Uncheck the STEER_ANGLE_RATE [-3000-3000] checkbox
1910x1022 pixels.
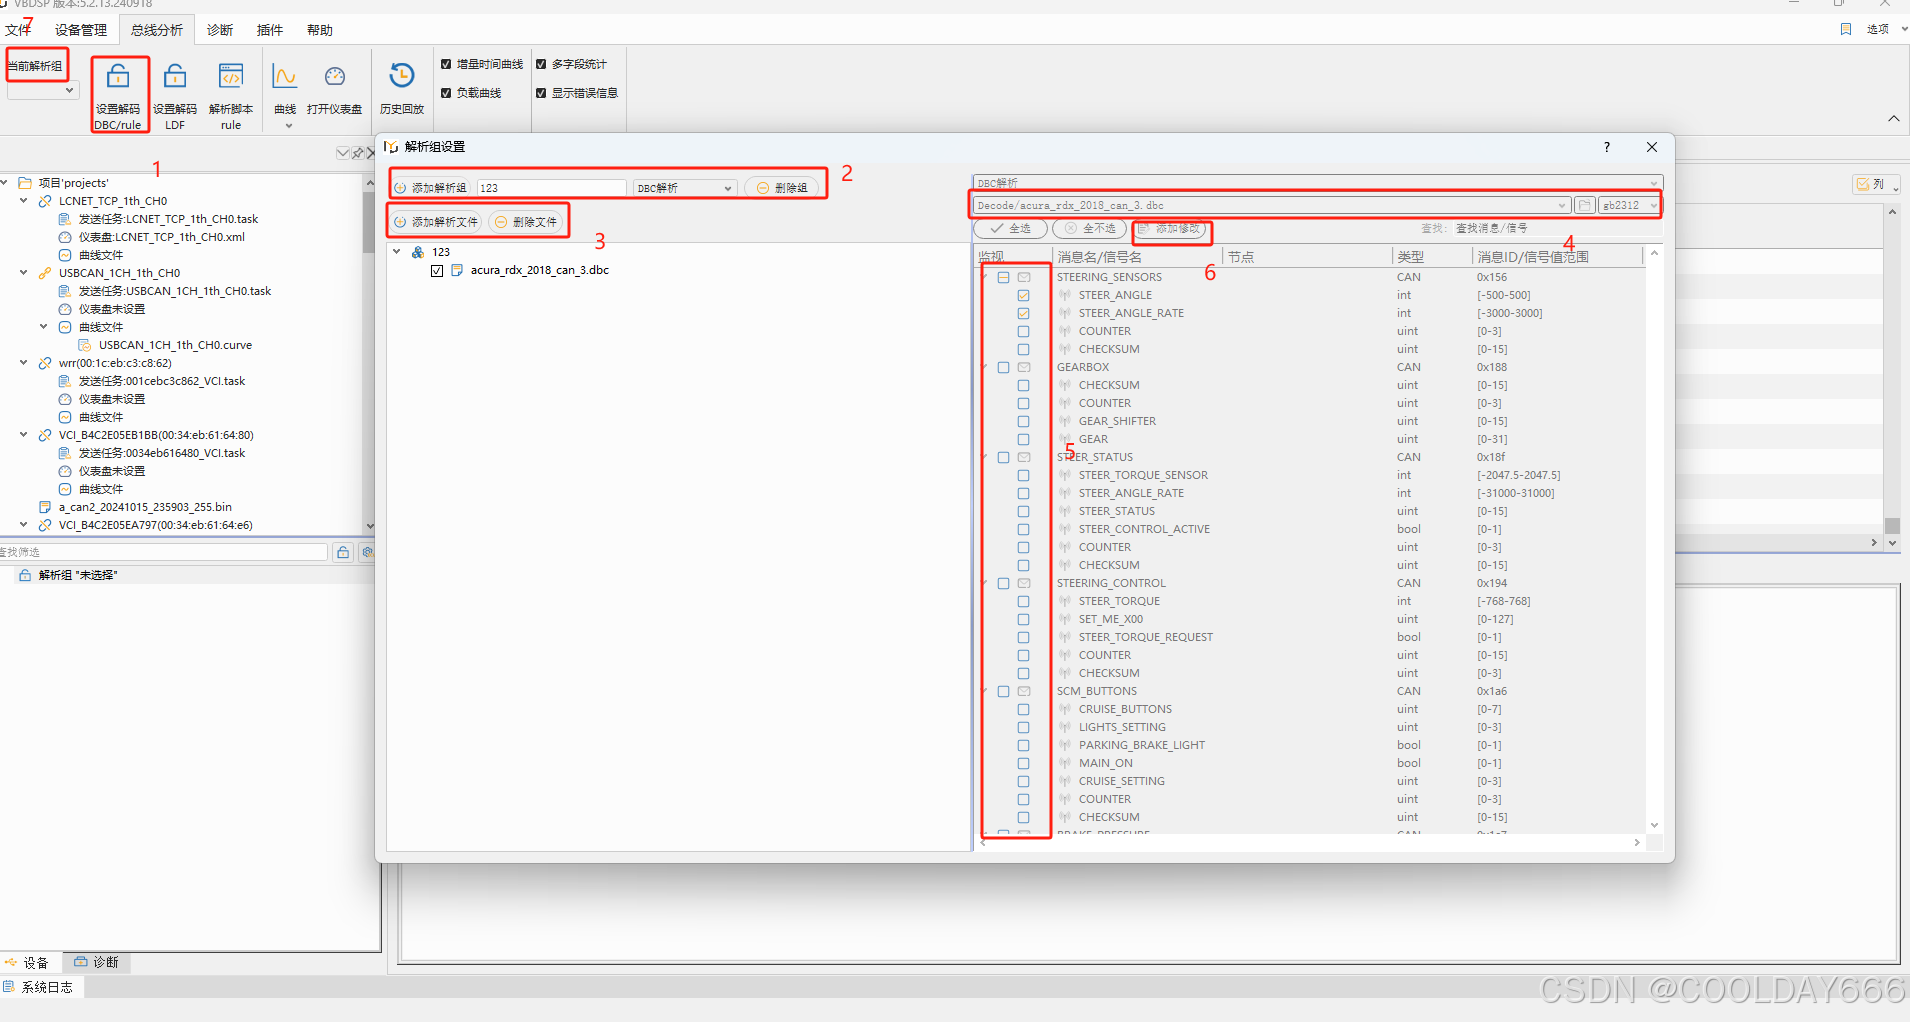click(x=1023, y=313)
